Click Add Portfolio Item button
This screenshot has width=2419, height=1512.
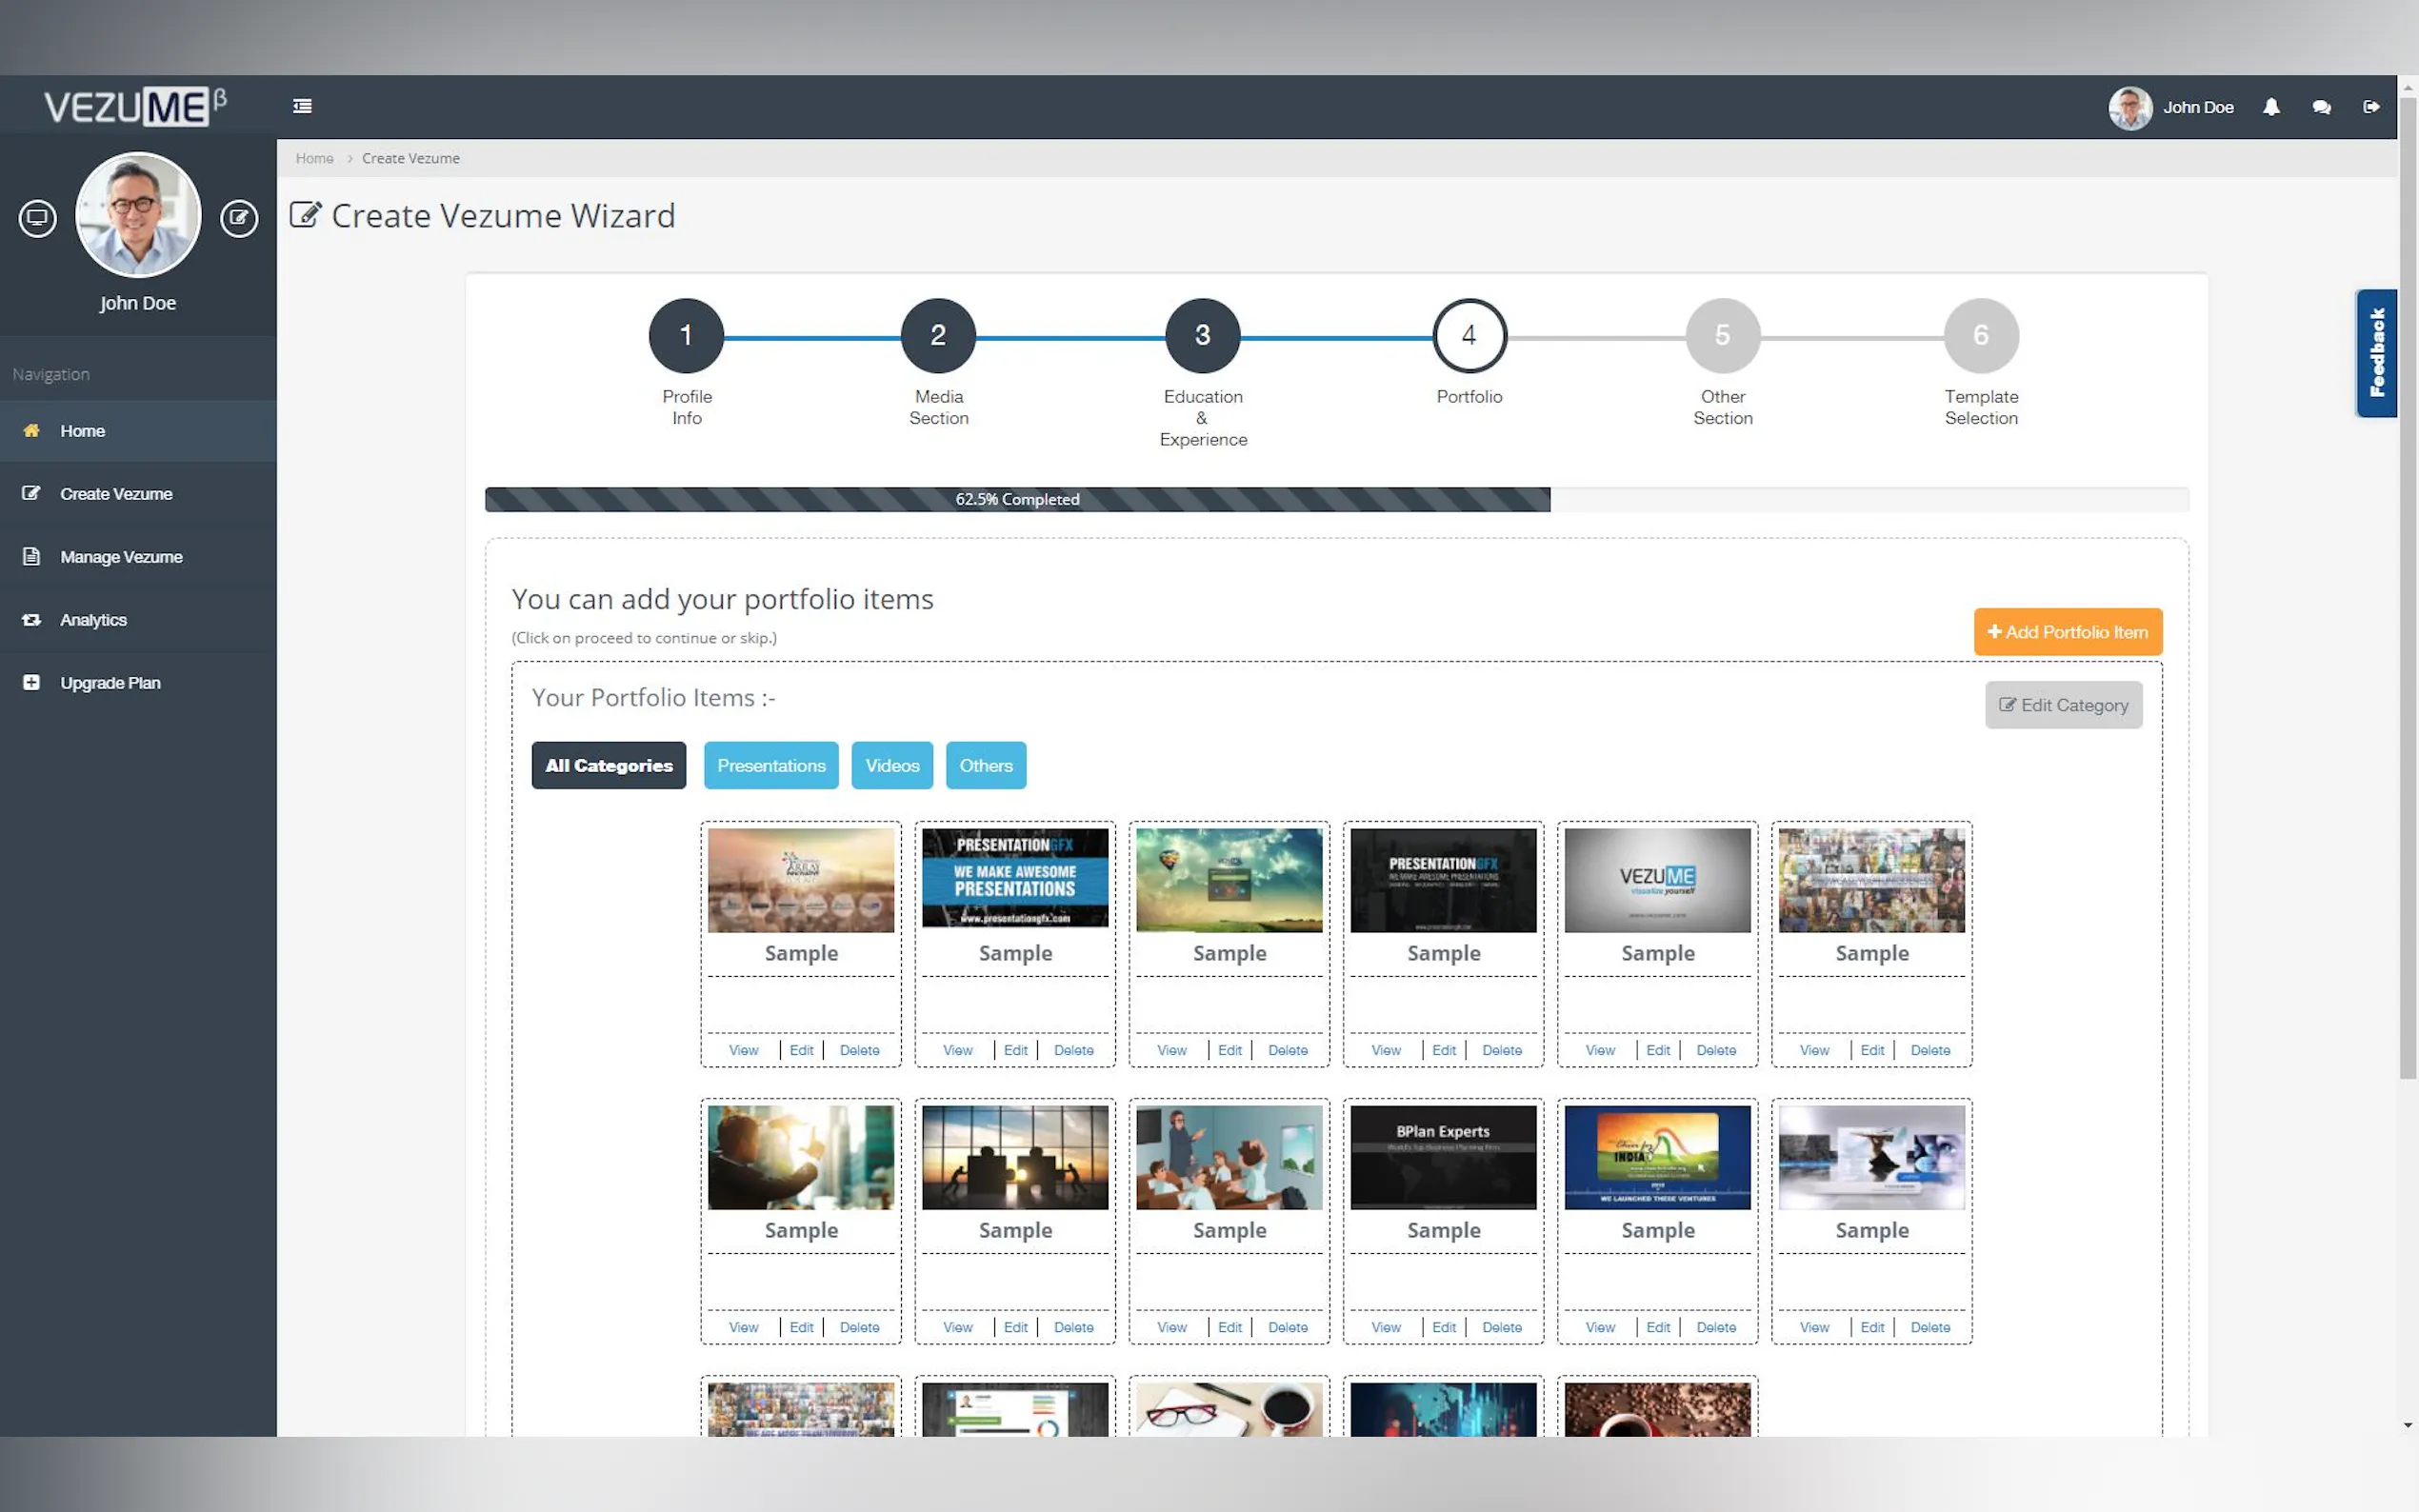[x=2068, y=632]
